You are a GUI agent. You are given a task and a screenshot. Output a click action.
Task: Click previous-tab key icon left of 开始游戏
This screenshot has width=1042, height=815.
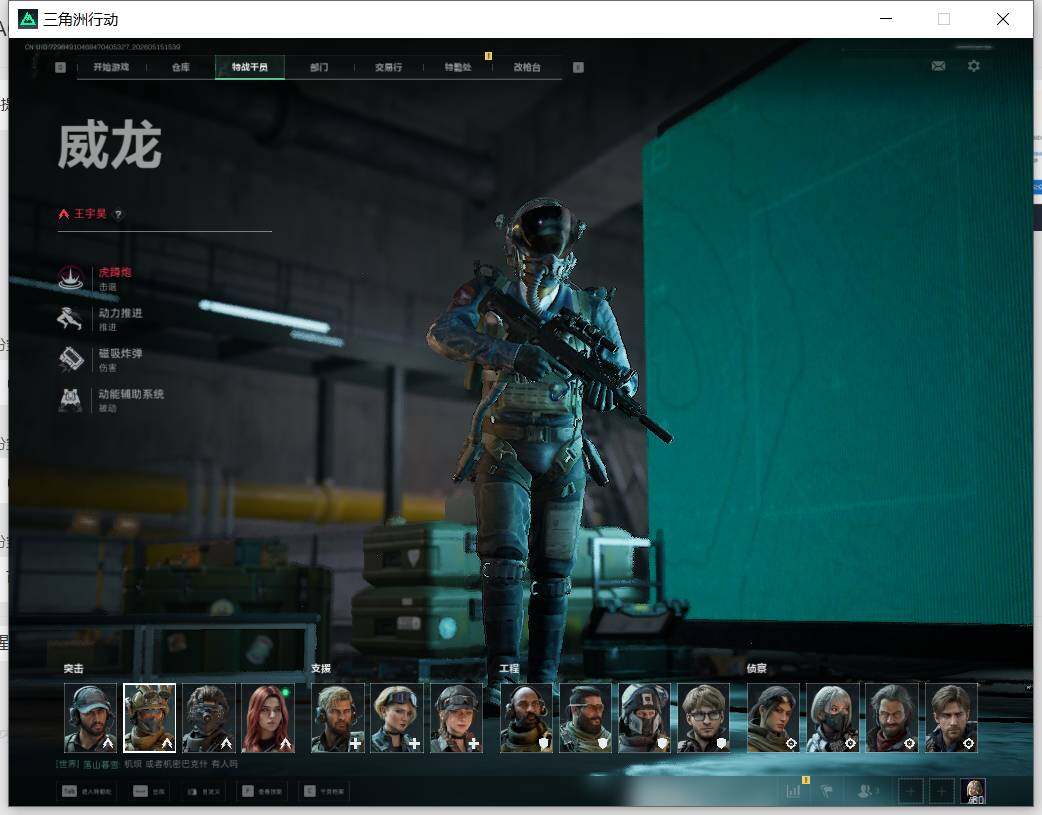coord(60,67)
